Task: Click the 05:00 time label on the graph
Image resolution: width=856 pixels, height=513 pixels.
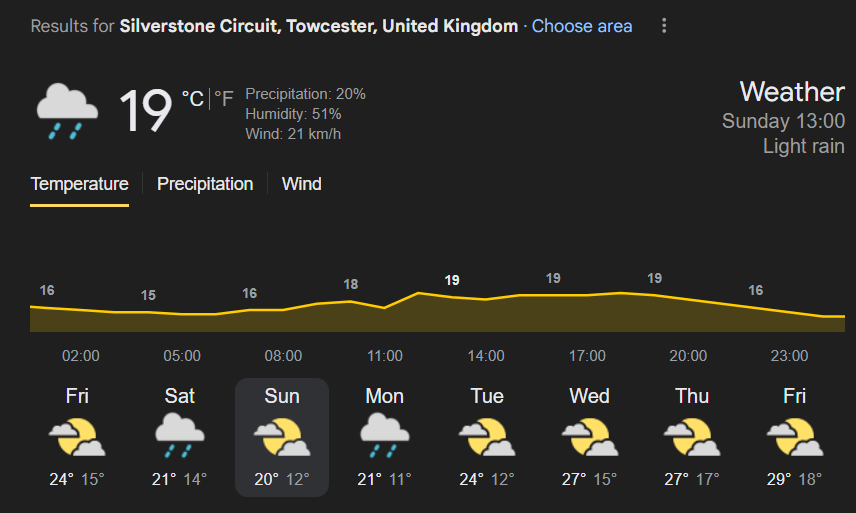Action: [x=182, y=356]
